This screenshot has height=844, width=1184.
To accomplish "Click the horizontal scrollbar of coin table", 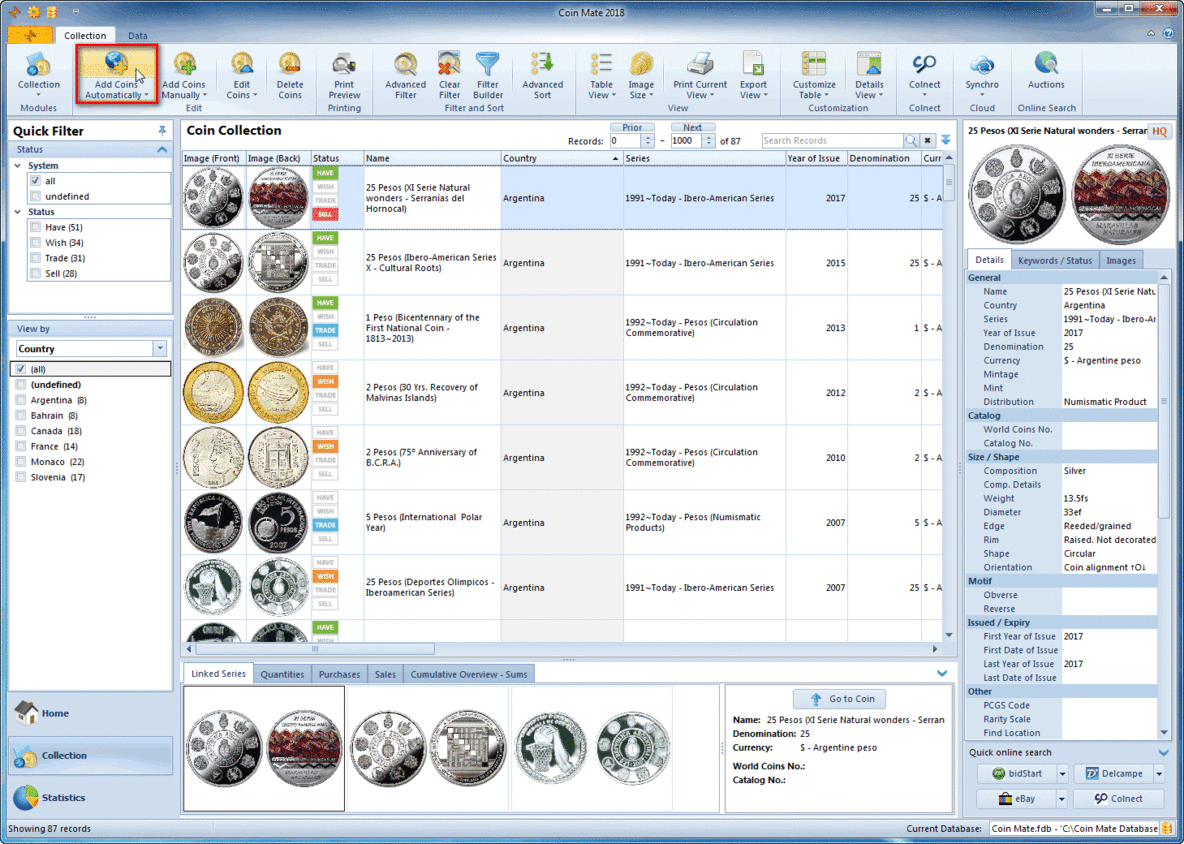I will click(x=560, y=649).
